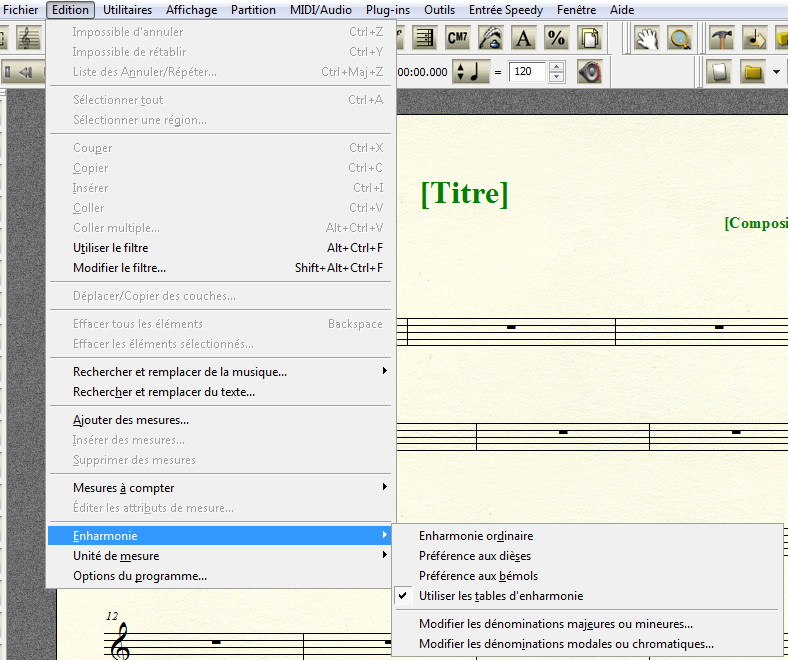Click Options du programme menu entry
The image size is (788, 660).
pyautogui.click(x=140, y=576)
